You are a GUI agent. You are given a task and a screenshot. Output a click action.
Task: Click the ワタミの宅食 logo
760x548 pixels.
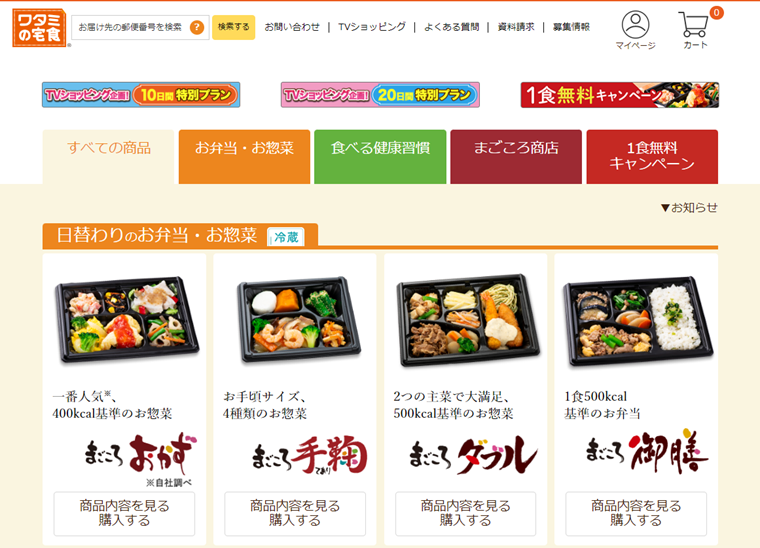(x=39, y=28)
